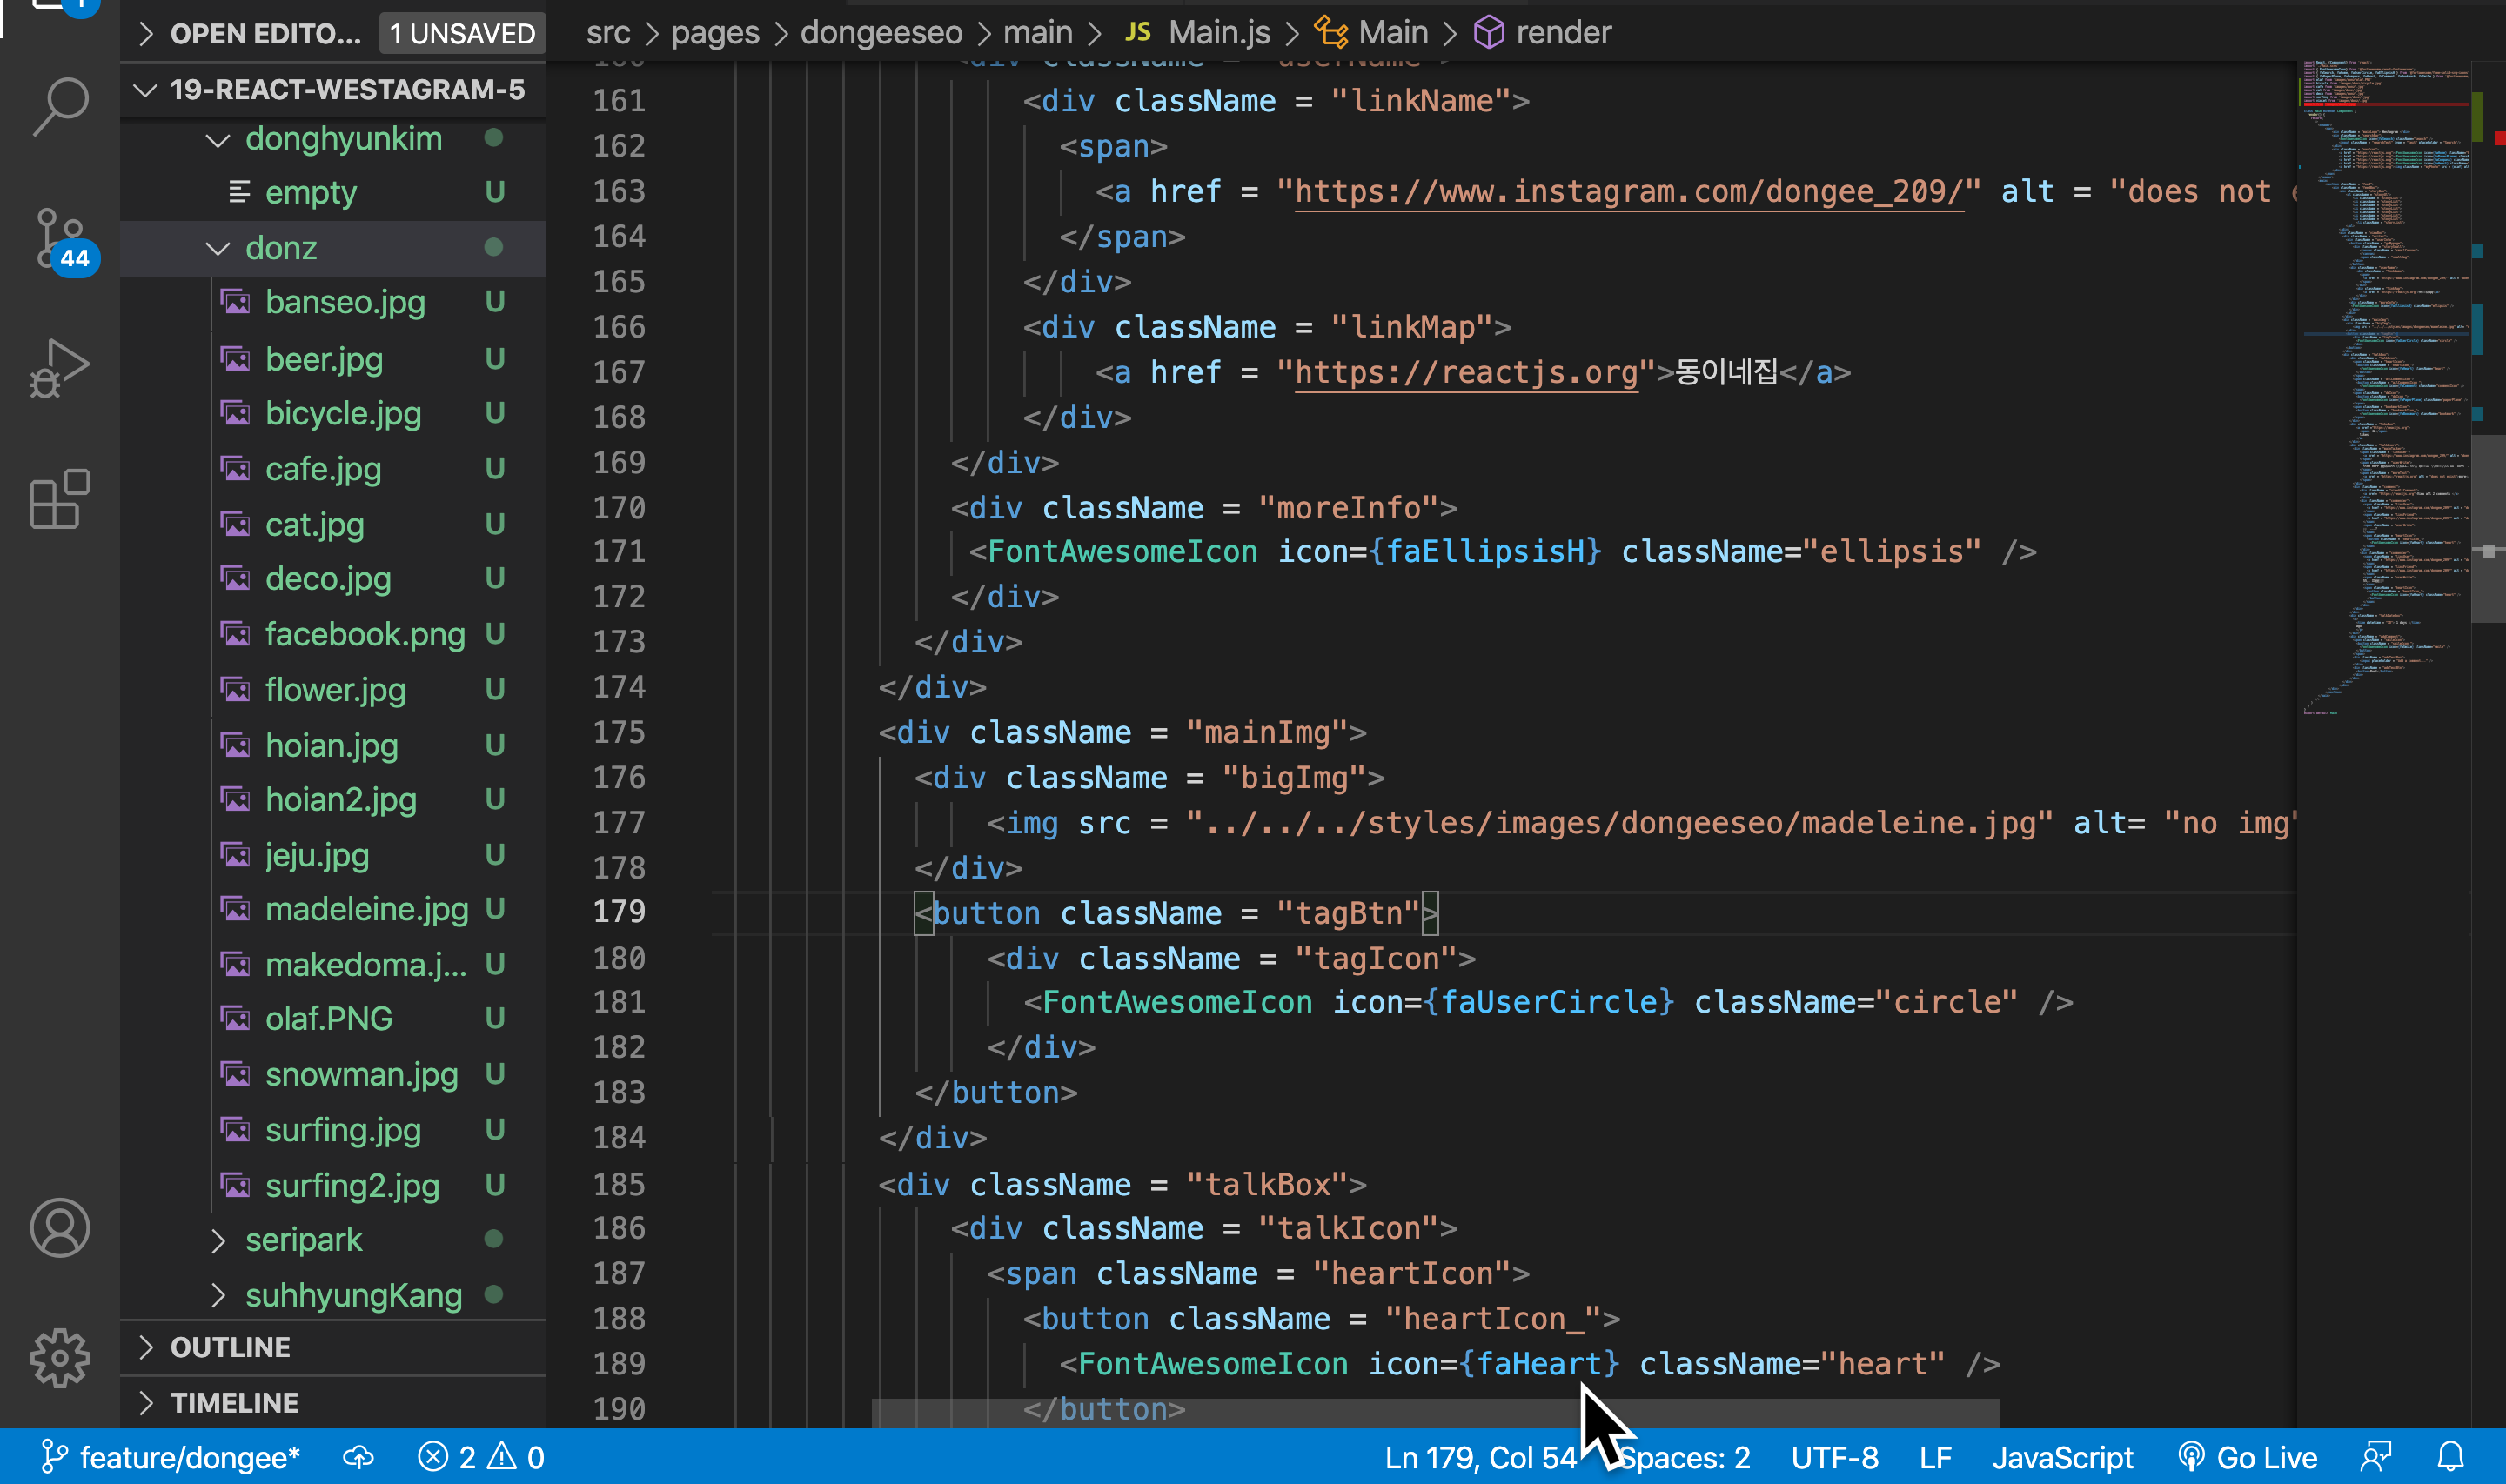Open the Manage gear menu
The width and height of the screenshot is (2506, 1484).
pos(60,1358)
